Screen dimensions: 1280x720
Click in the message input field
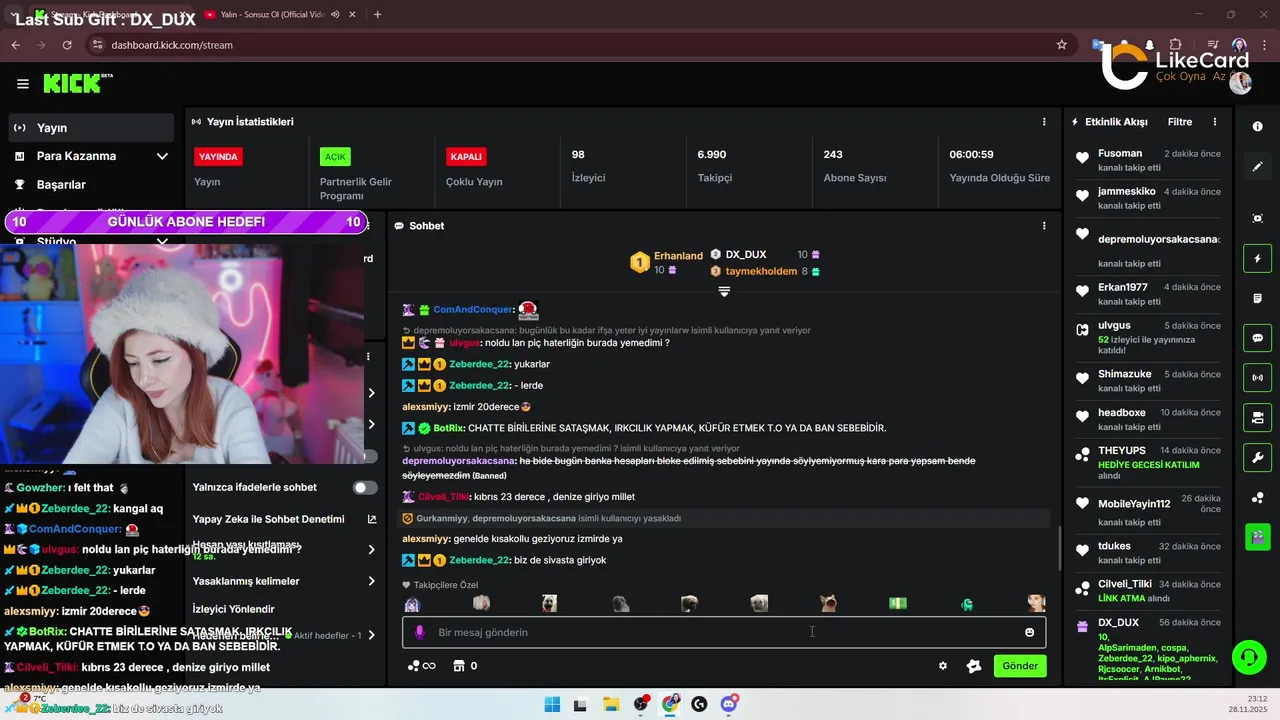(x=724, y=632)
